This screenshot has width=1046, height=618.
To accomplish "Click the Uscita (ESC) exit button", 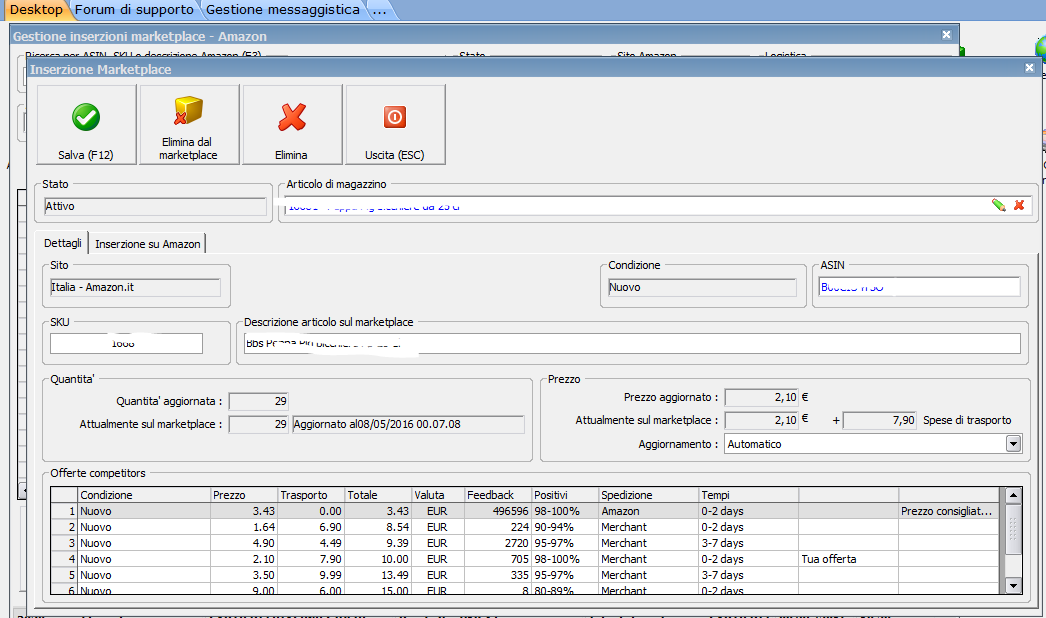I will pos(395,124).
